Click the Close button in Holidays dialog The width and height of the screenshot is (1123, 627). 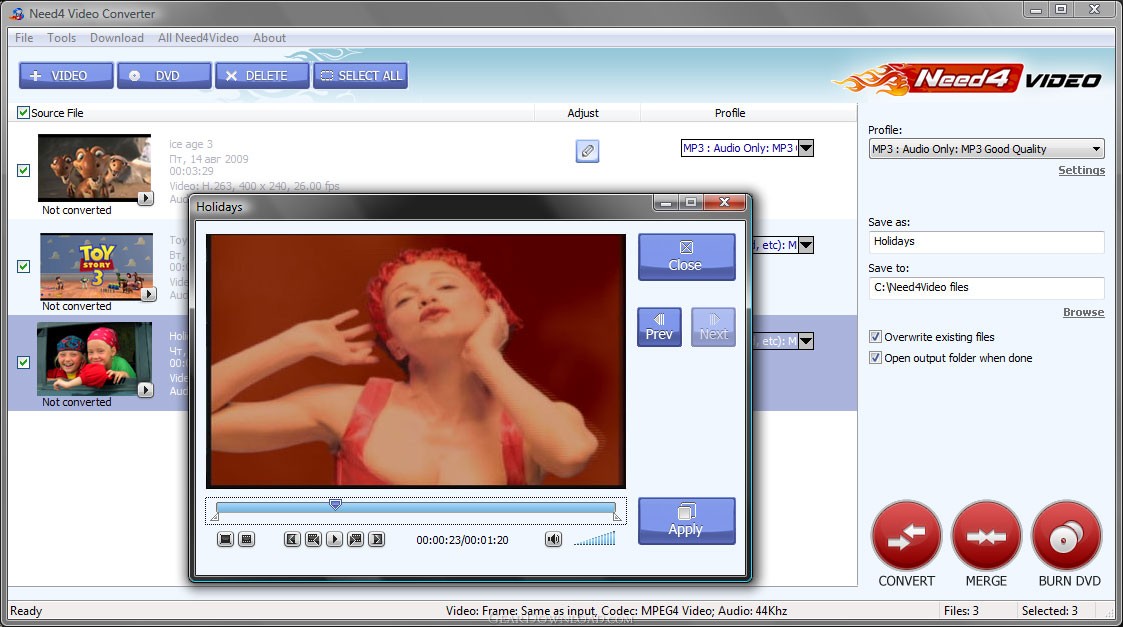click(686, 257)
